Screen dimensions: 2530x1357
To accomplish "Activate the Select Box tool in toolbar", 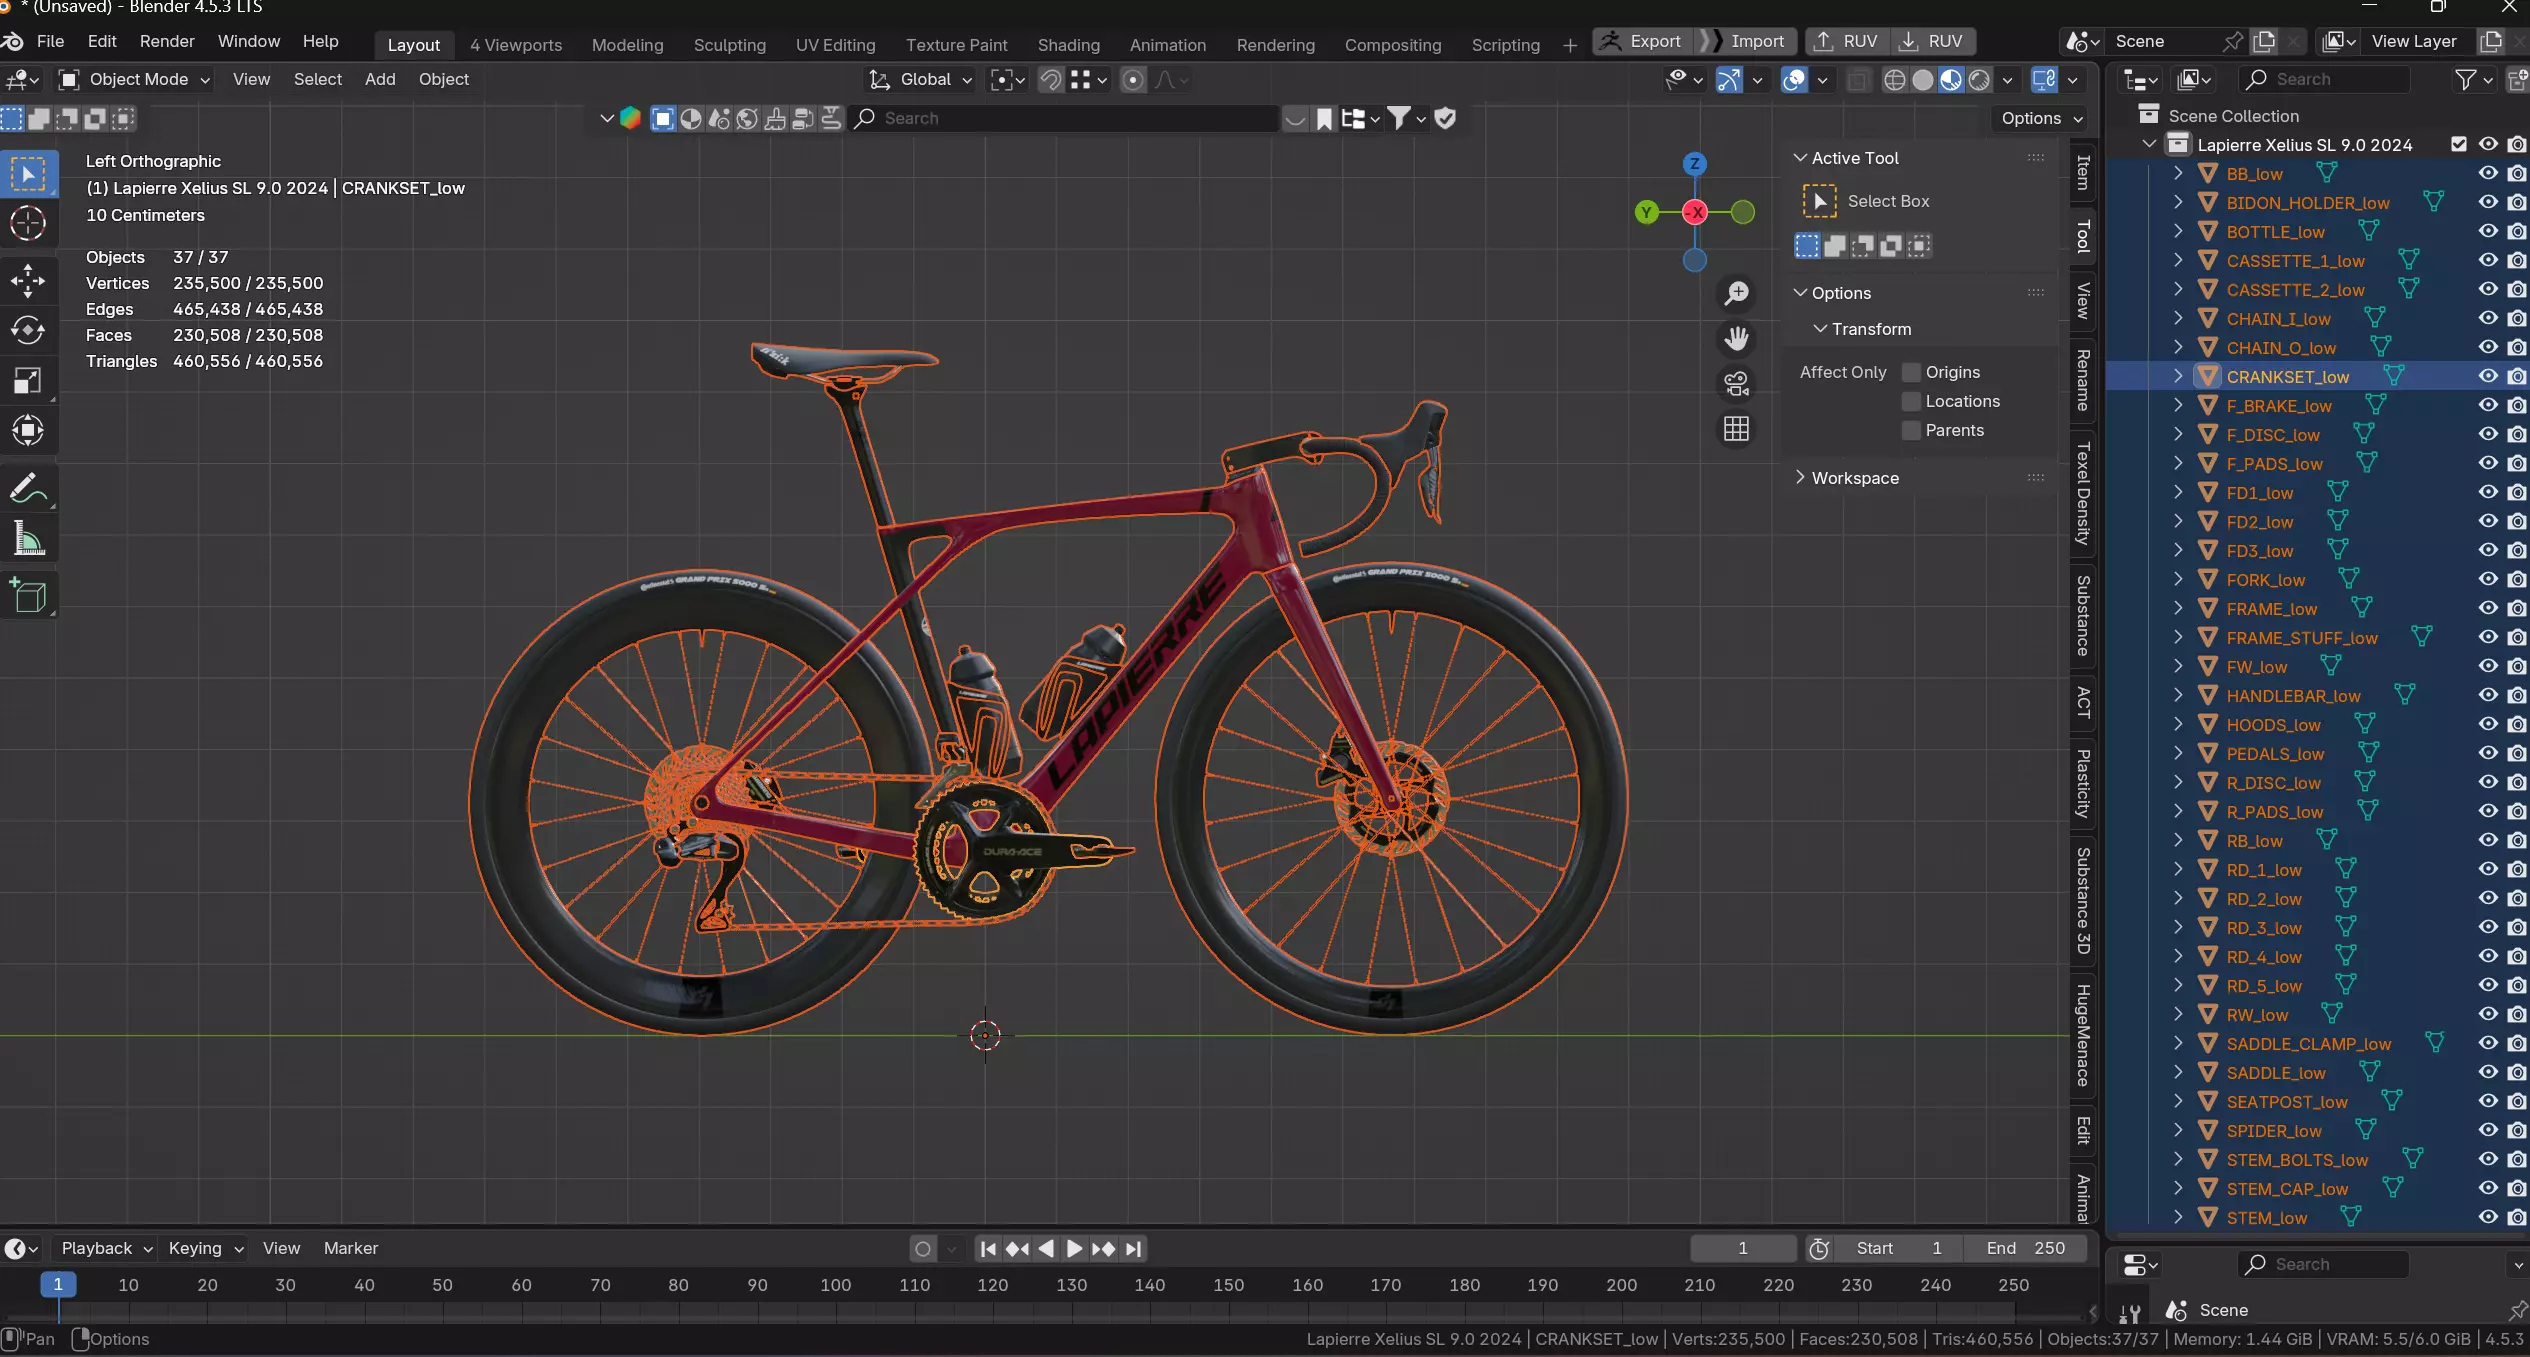I will pos(28,174).
